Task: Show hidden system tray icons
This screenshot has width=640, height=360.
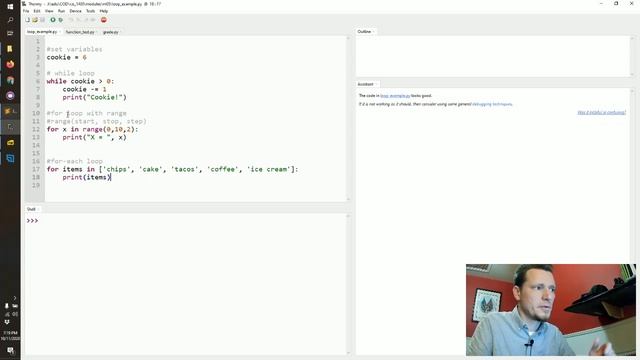Action: click(x=15, y=298)
